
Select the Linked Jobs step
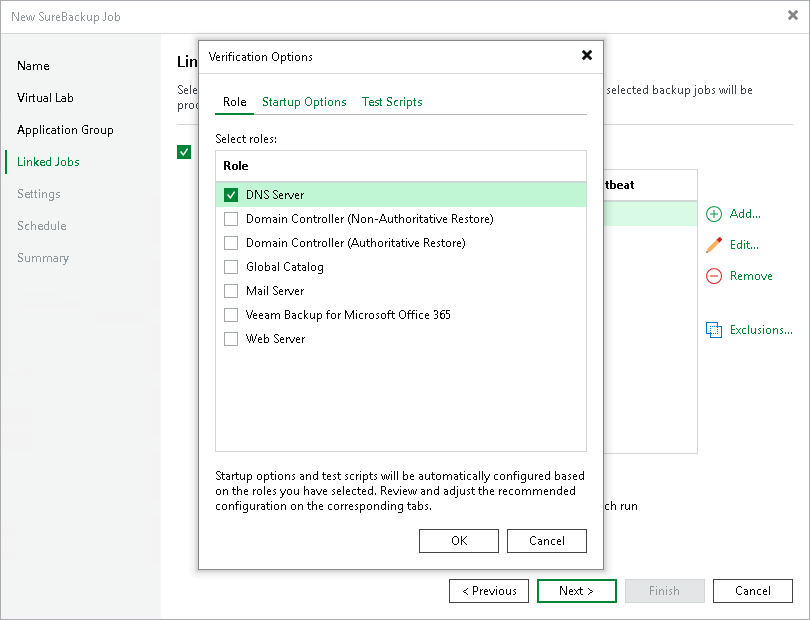pos(48,162)
